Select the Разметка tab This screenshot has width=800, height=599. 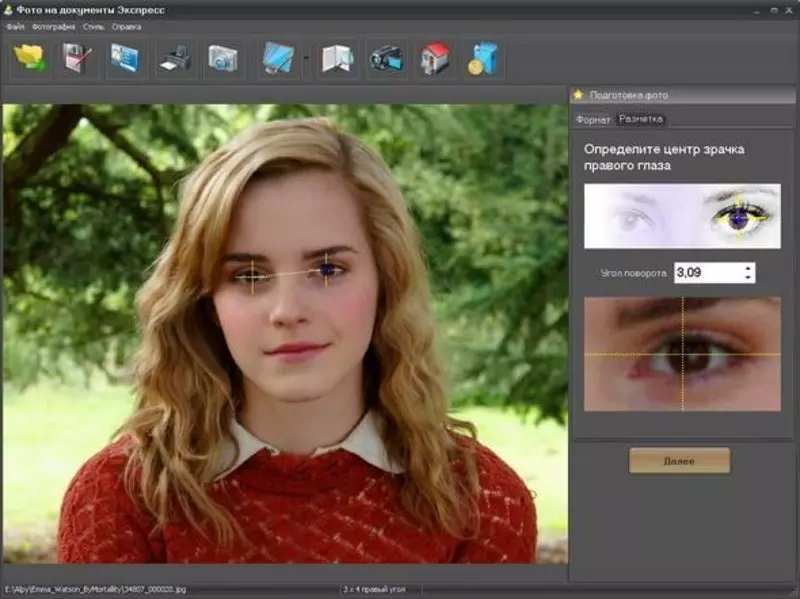(x=640, y=119)
